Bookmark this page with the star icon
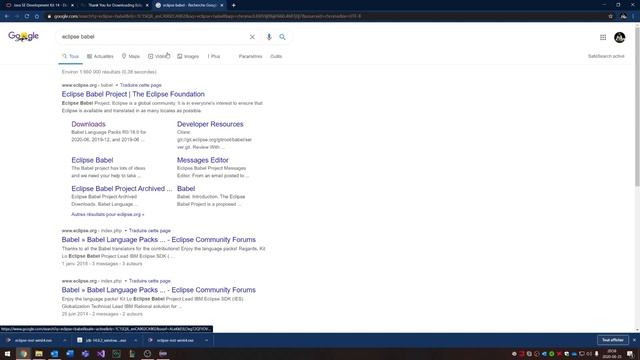Image resolution: width=640 pixels, height=360 pixels. coord(610,16)
